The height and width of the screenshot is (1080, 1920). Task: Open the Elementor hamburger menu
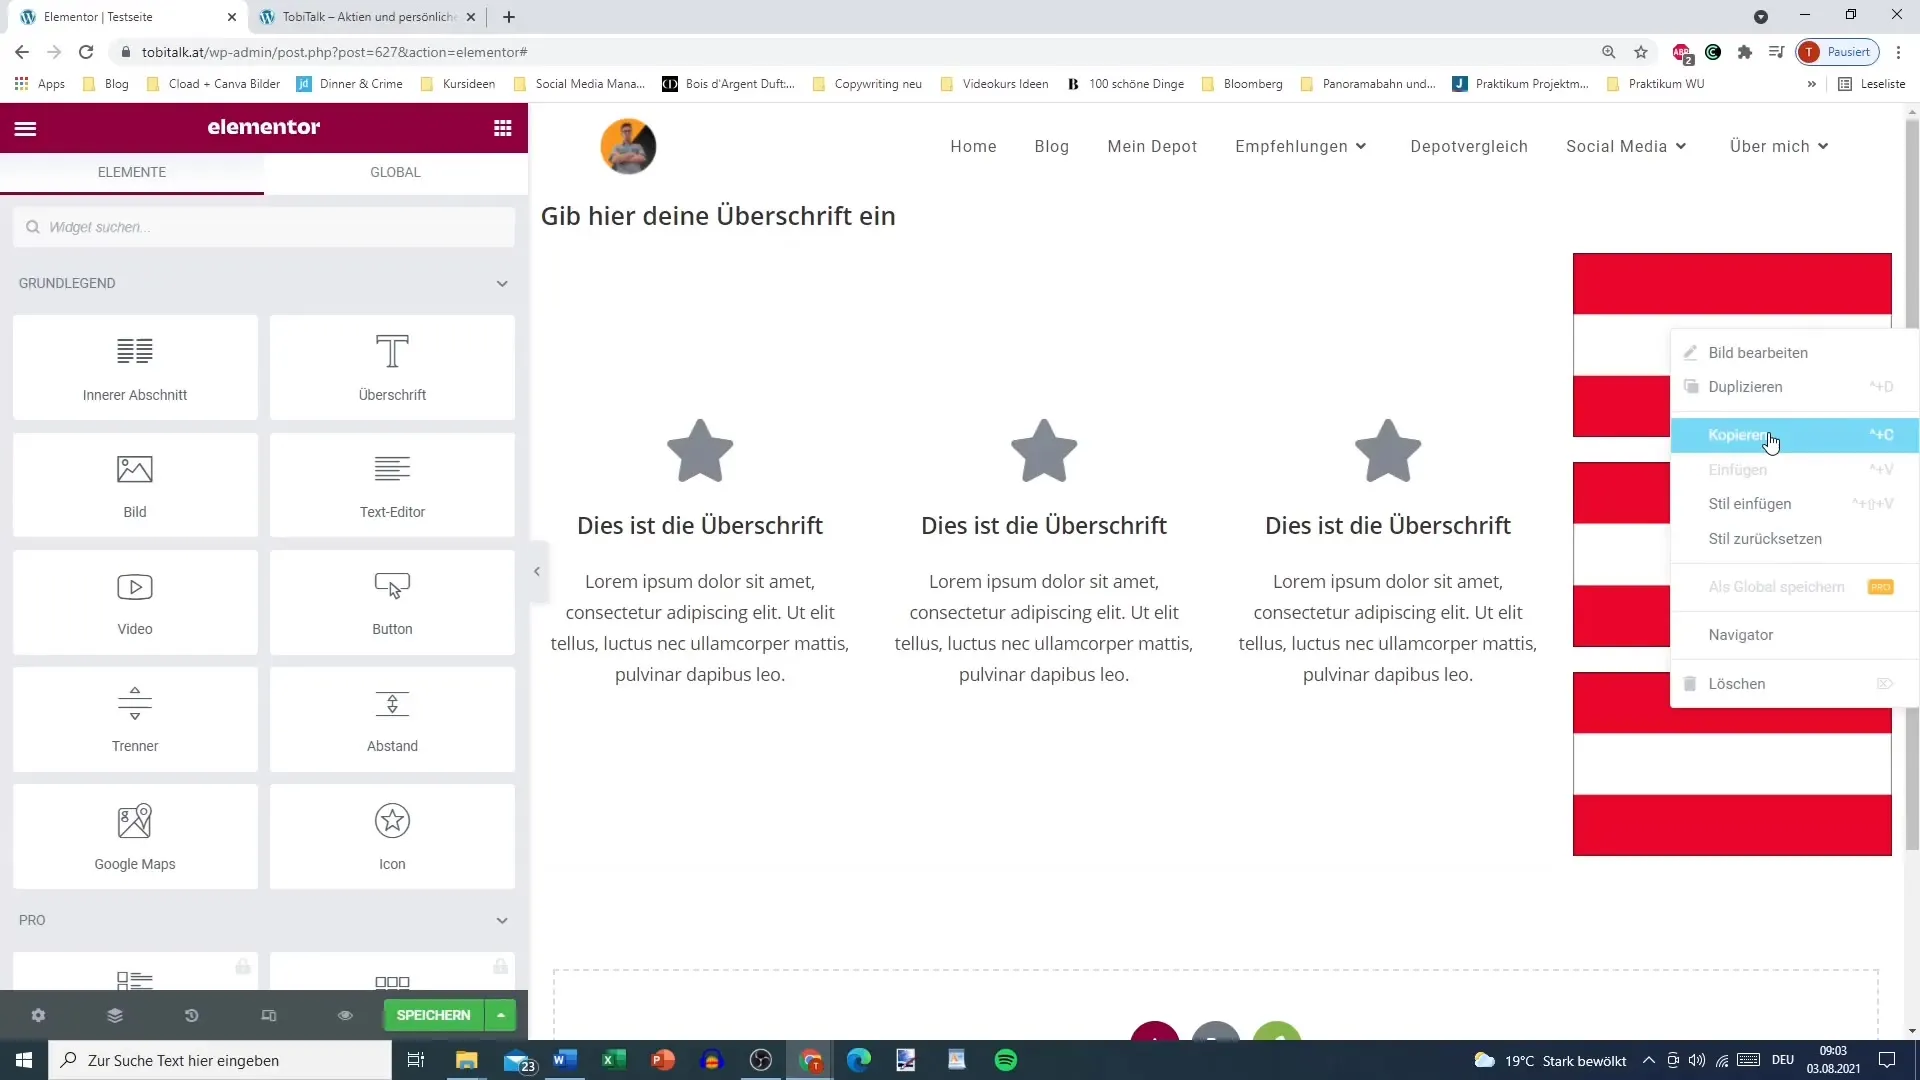tap(26, 128)
